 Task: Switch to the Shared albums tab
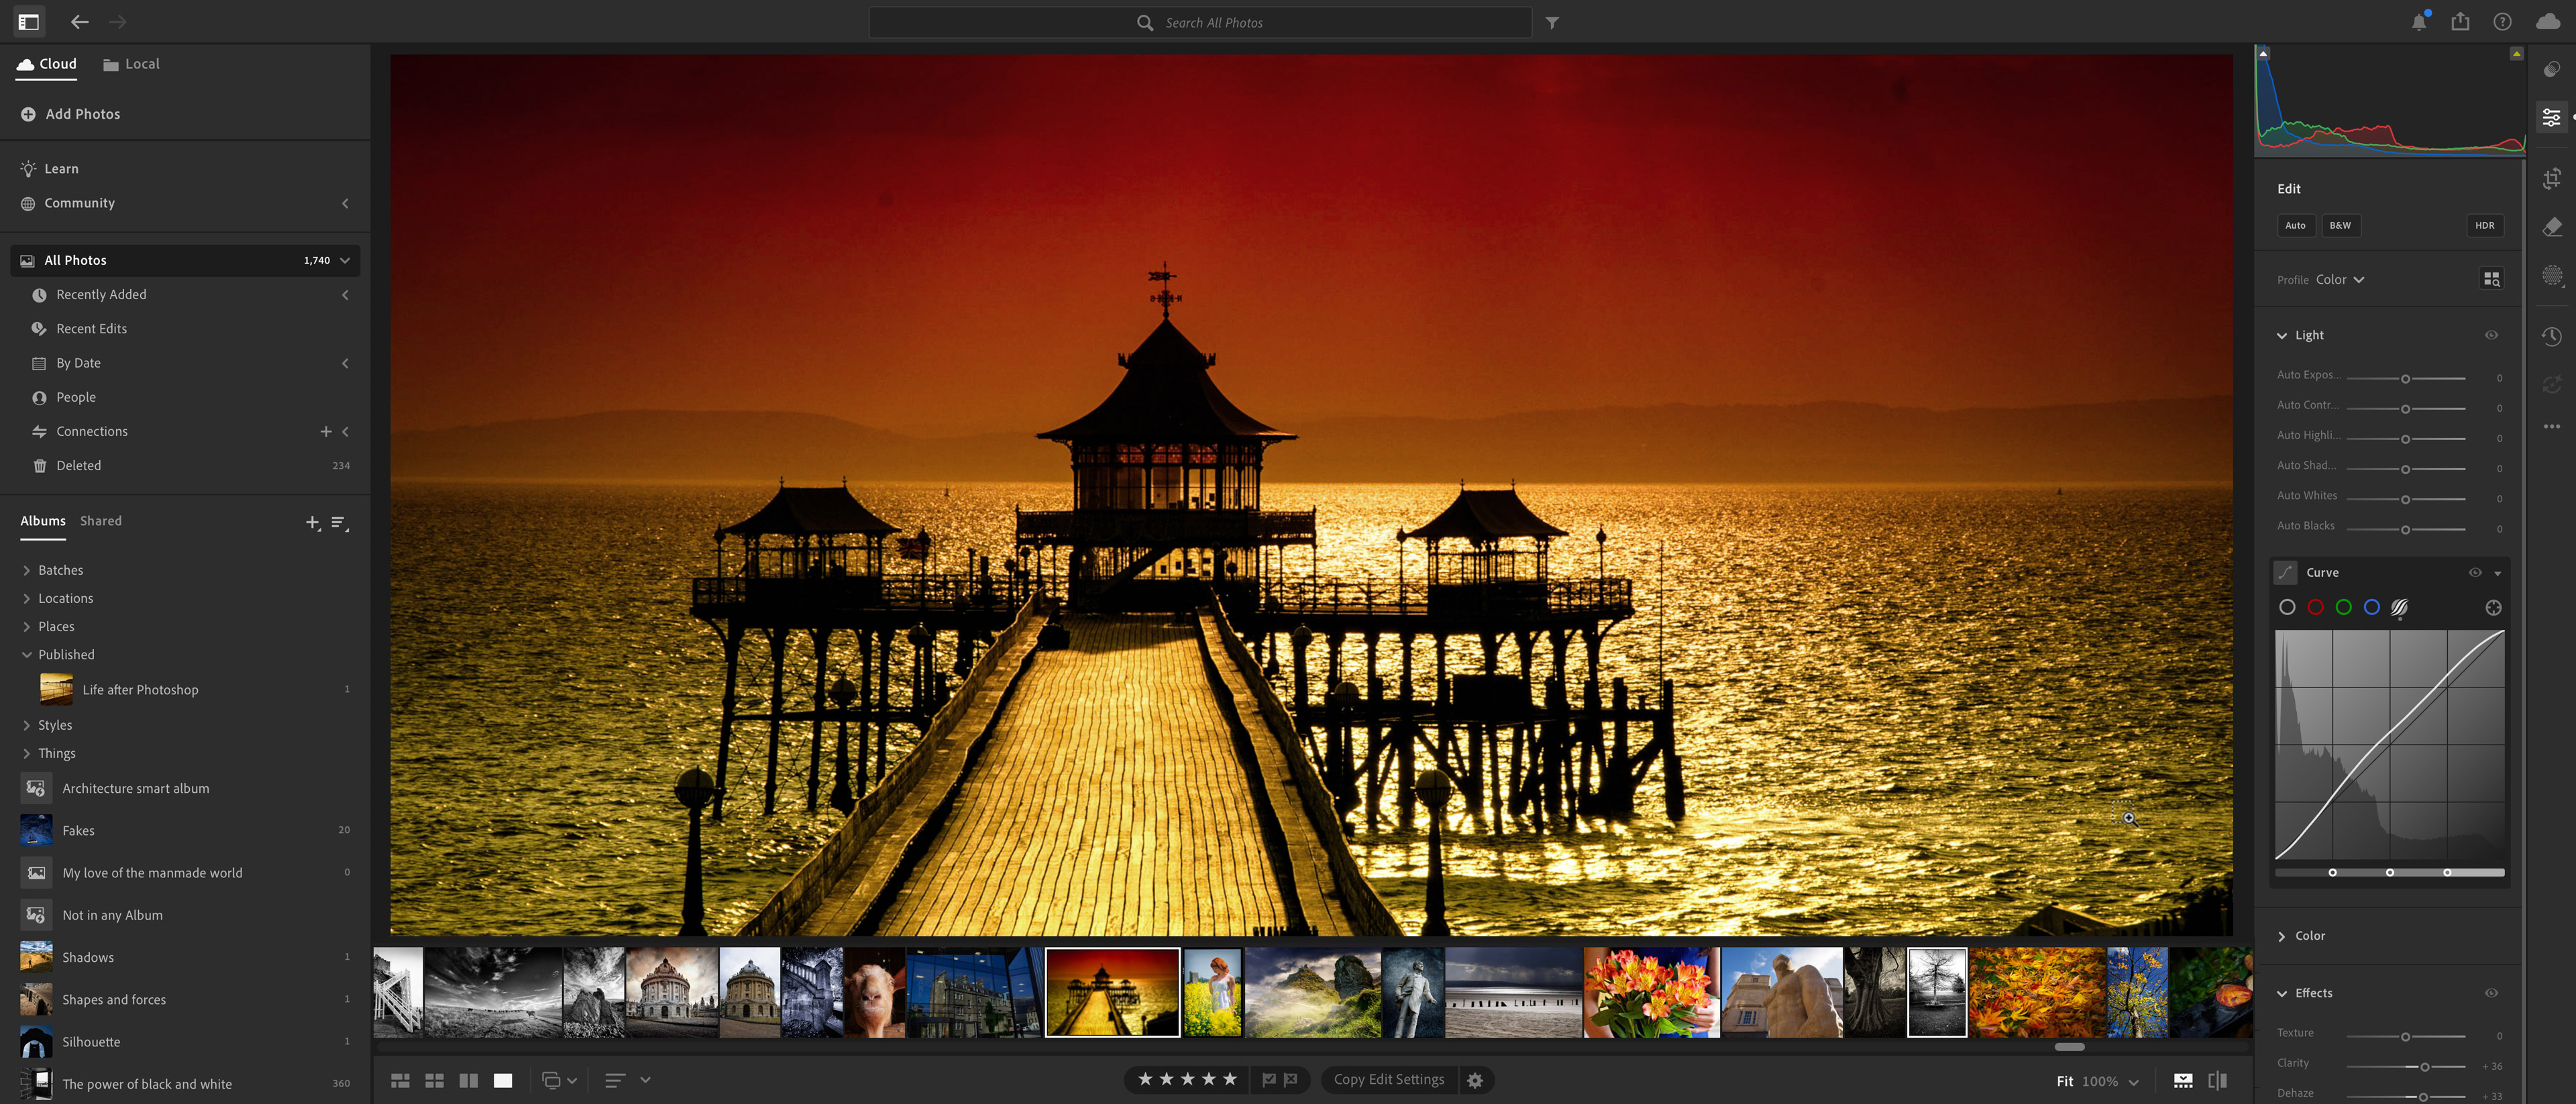101,521
